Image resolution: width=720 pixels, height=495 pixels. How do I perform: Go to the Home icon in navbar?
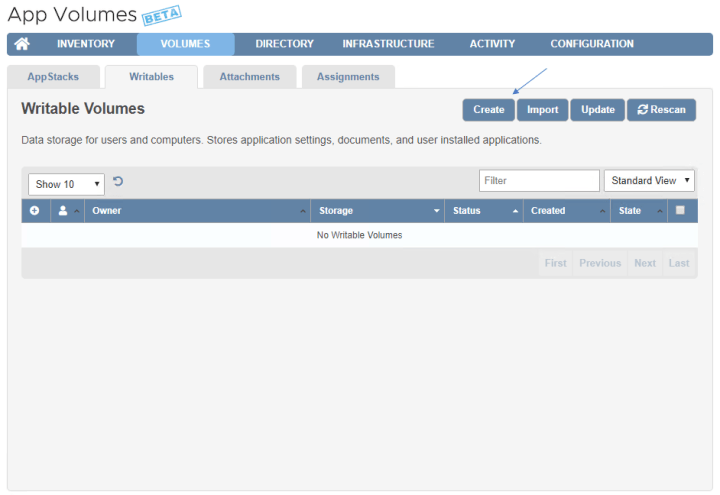tap(22, 44)
